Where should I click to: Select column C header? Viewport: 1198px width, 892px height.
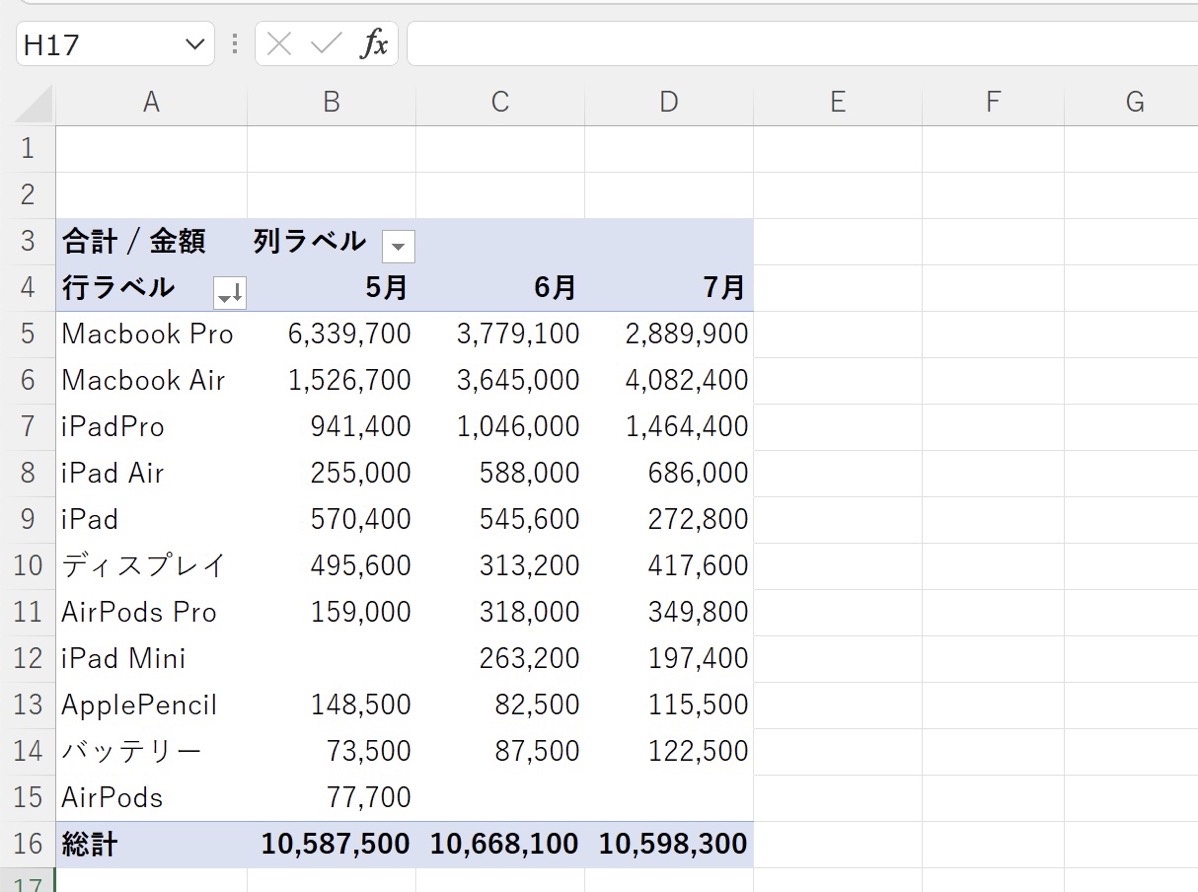coord(500,102)
